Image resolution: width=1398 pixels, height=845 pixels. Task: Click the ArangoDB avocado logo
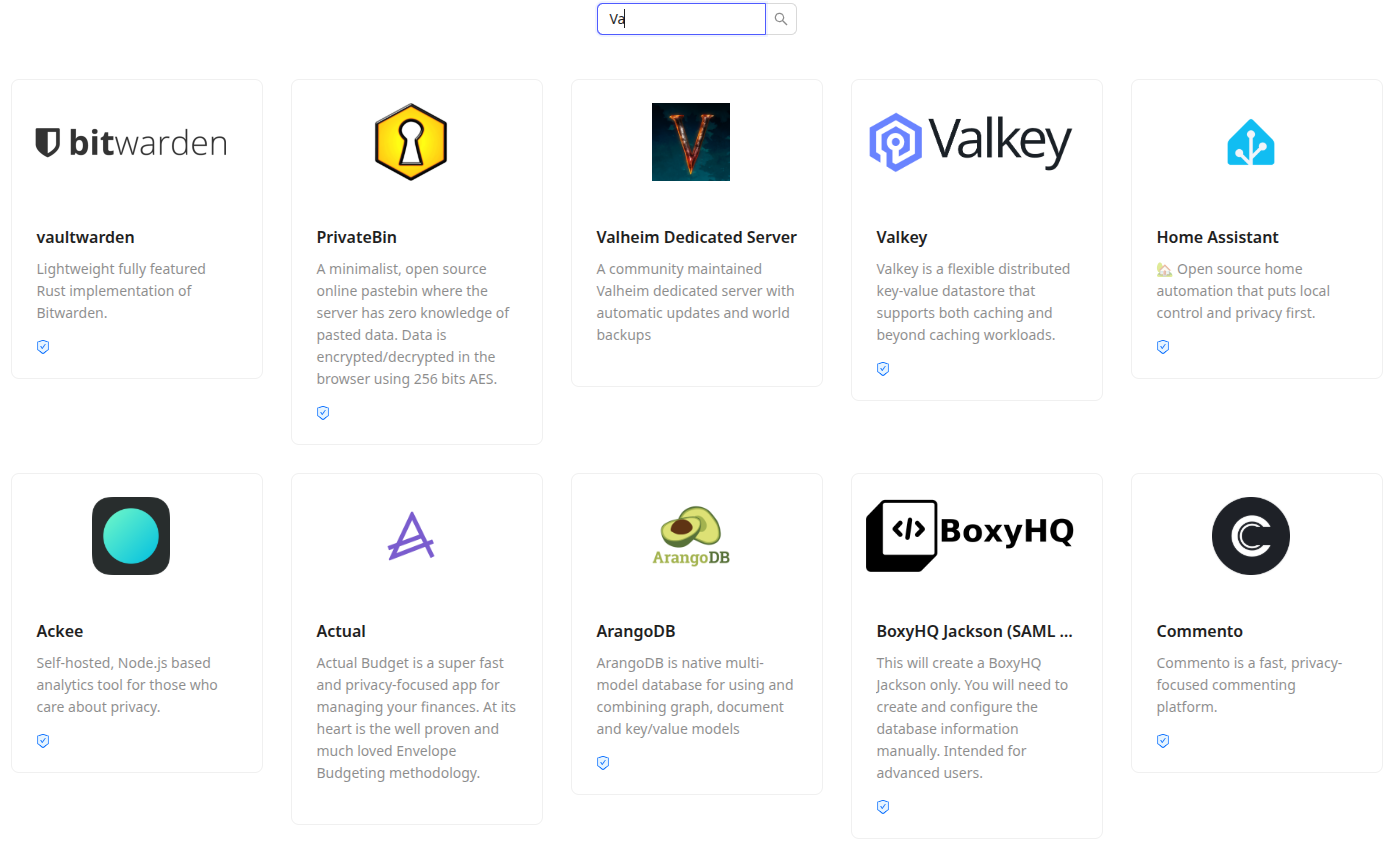[691, 536]
